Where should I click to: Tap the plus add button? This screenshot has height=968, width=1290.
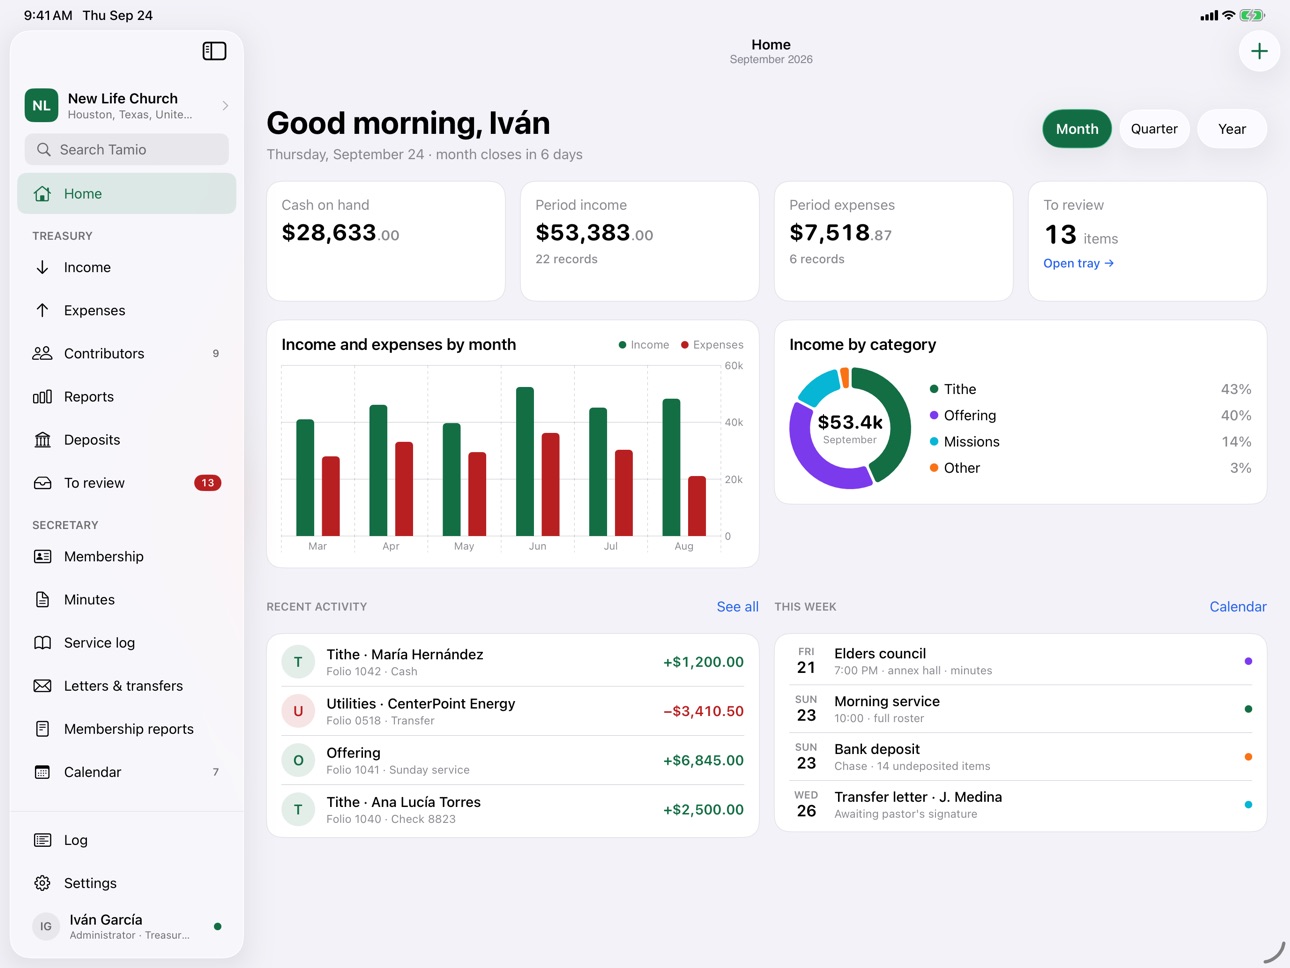(1259, 51)
